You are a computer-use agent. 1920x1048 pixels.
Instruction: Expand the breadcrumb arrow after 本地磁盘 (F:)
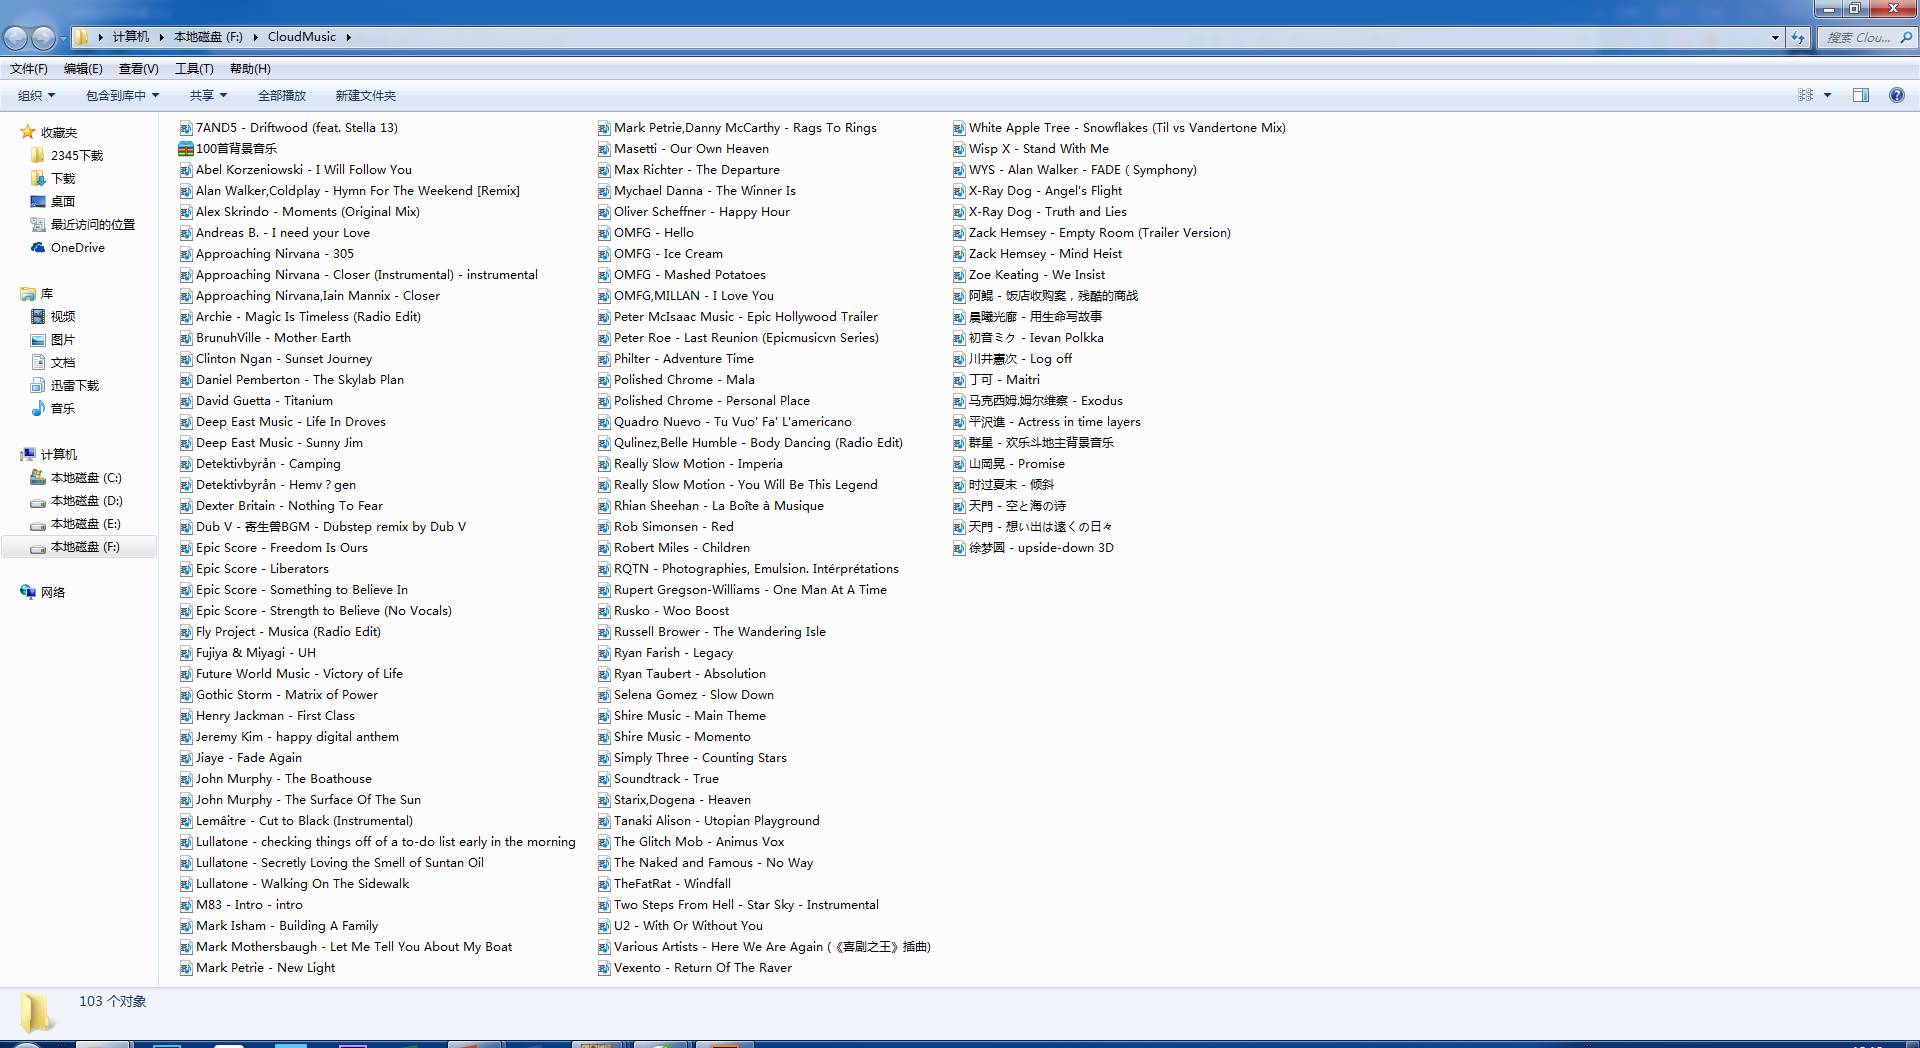pyautogui.click(x=255, y=37)
